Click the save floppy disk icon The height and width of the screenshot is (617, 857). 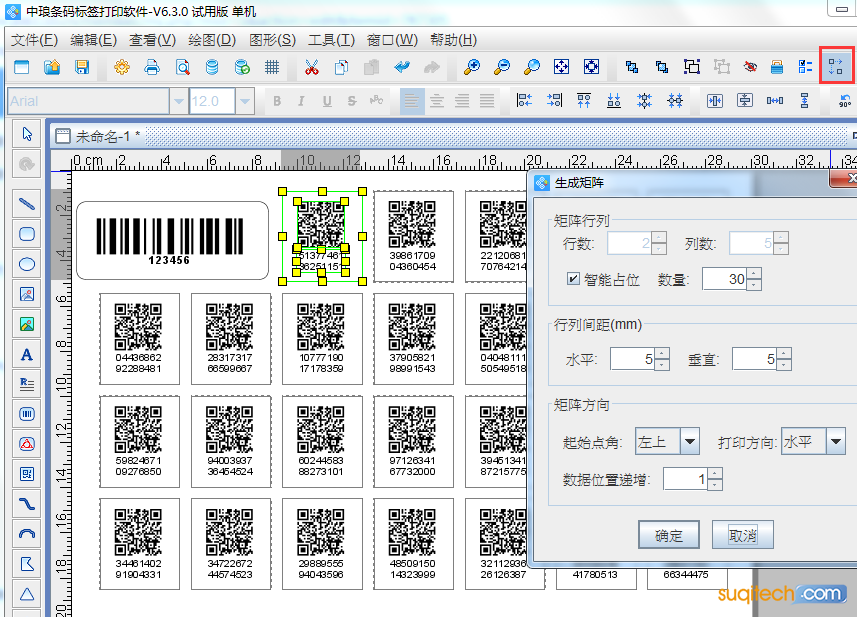pyautogui.click(x=82, y=67)
